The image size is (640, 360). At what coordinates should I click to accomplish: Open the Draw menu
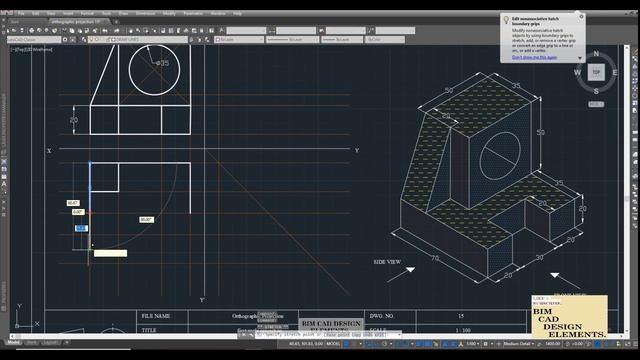[x=123, y=13]
